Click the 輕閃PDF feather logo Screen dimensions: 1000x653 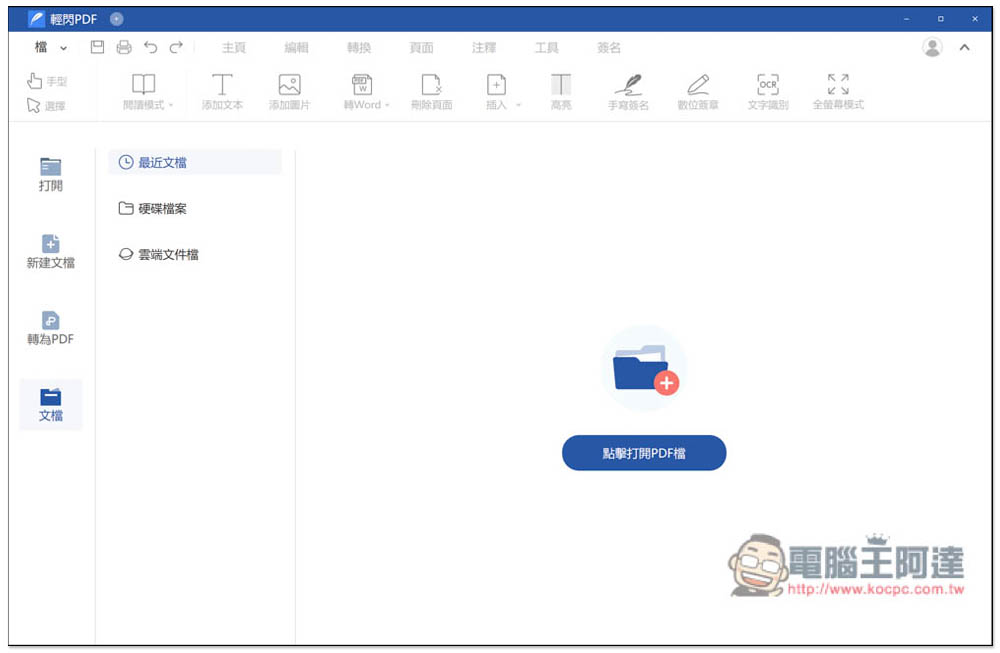(36, 19)
